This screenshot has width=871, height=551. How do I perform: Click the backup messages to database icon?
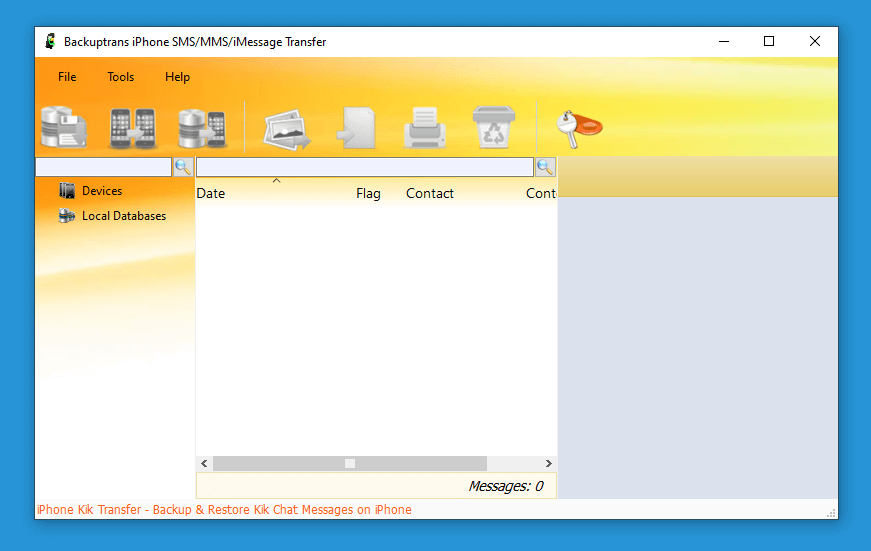click(64, 127)
